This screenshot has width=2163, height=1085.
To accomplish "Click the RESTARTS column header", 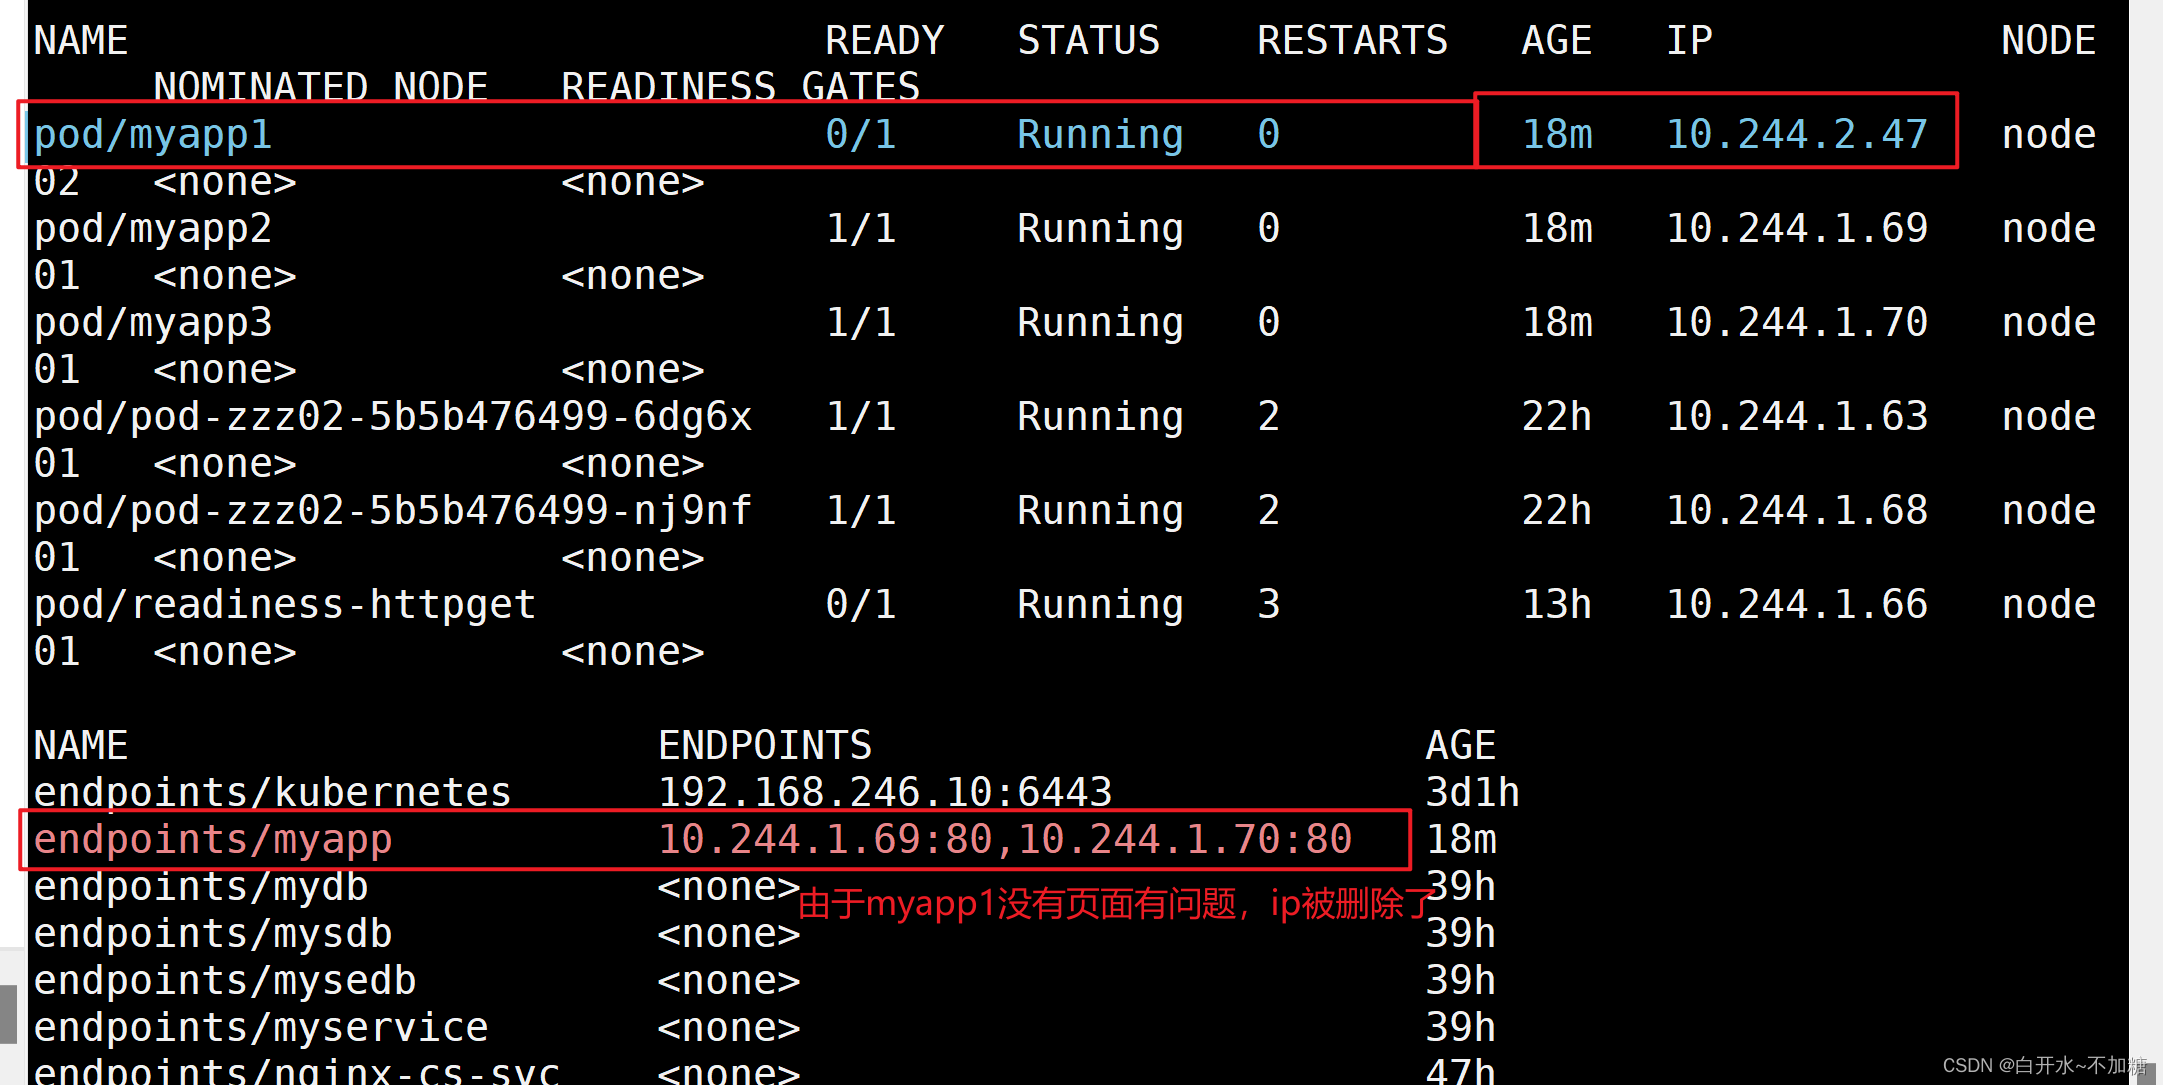I will tap(1352, 41).
